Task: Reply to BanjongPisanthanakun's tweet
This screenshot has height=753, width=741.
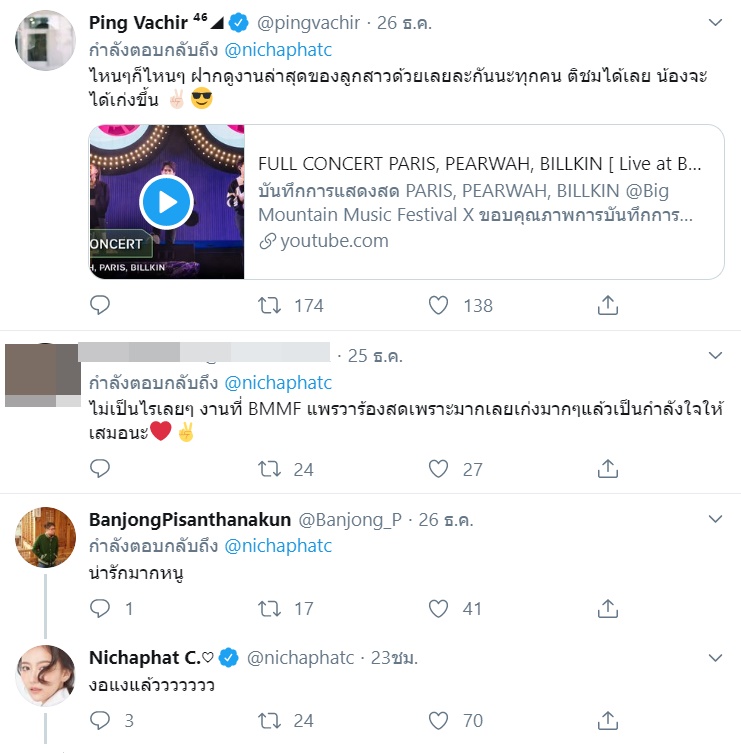Action: tap(100, 607)
